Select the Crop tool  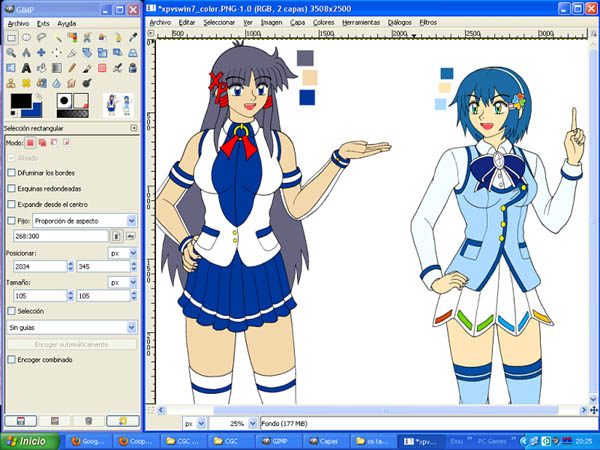point(72,53)
